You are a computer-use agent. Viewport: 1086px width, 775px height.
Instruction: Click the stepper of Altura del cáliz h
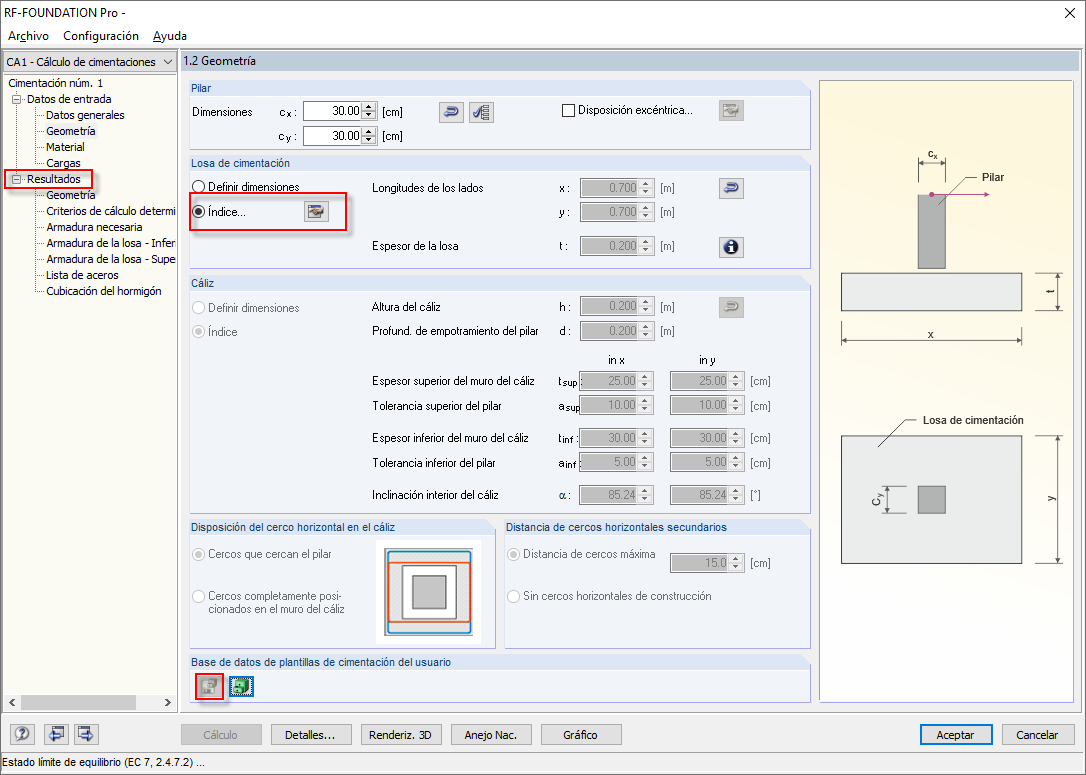point(646,306)
